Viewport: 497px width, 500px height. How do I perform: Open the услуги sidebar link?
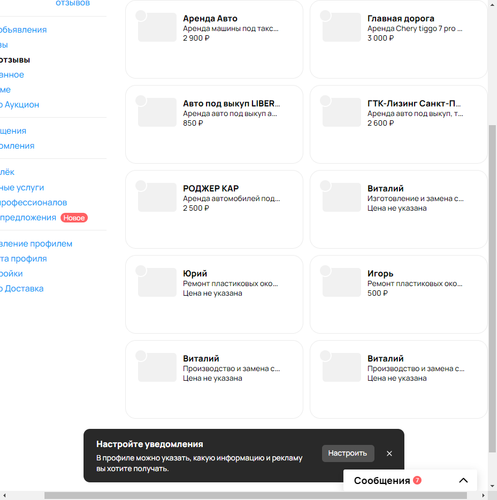coord(22,188)
